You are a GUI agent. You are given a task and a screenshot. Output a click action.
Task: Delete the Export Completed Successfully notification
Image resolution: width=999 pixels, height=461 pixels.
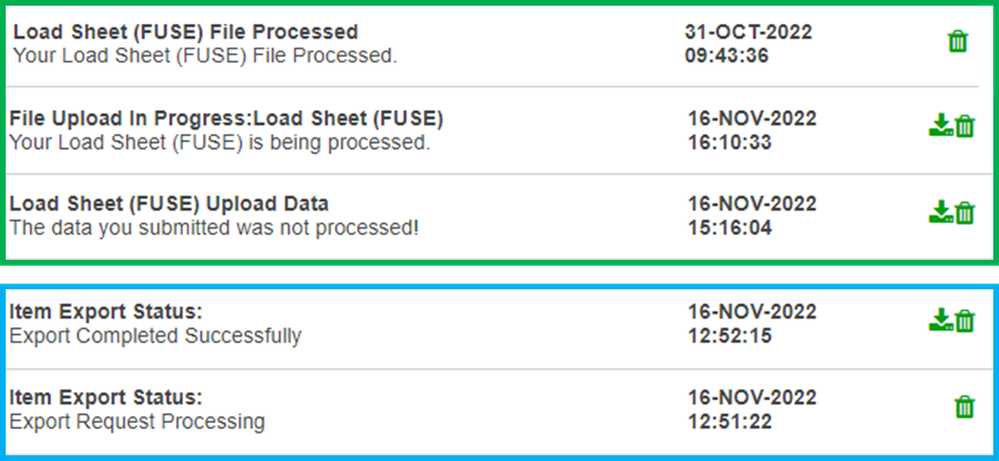pos(965,320)
